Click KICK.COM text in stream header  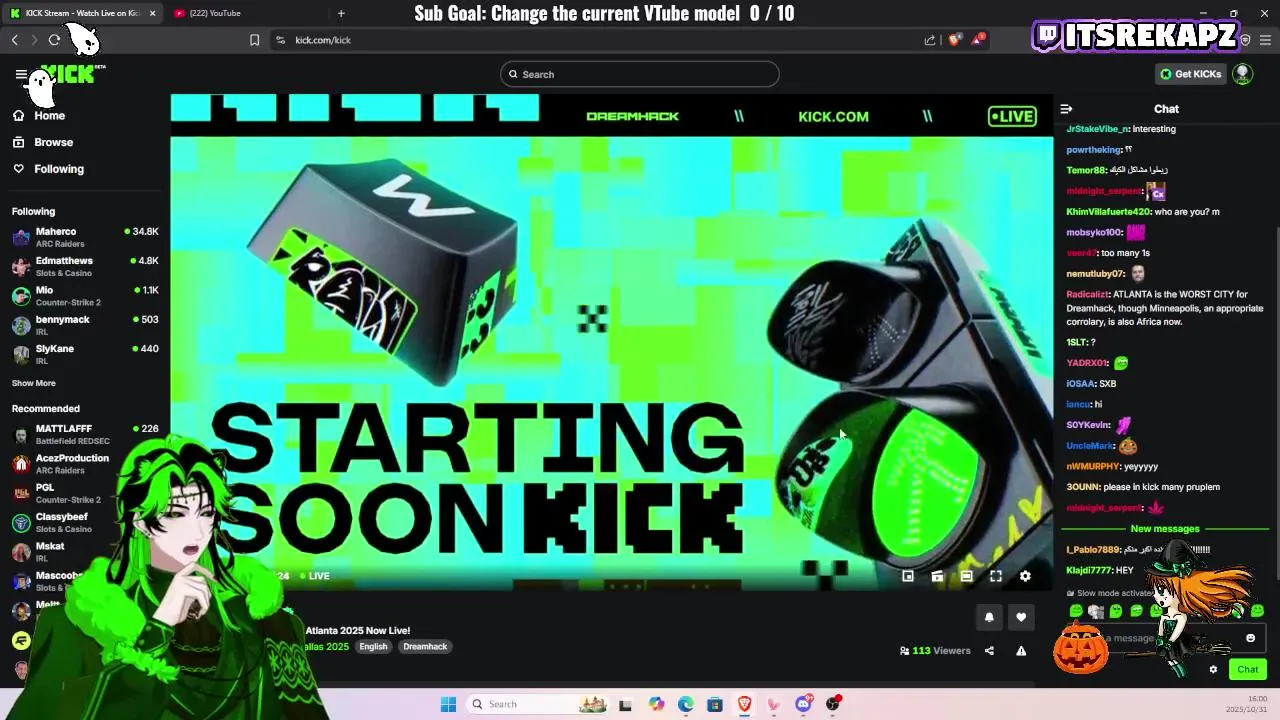coord(833,117)
